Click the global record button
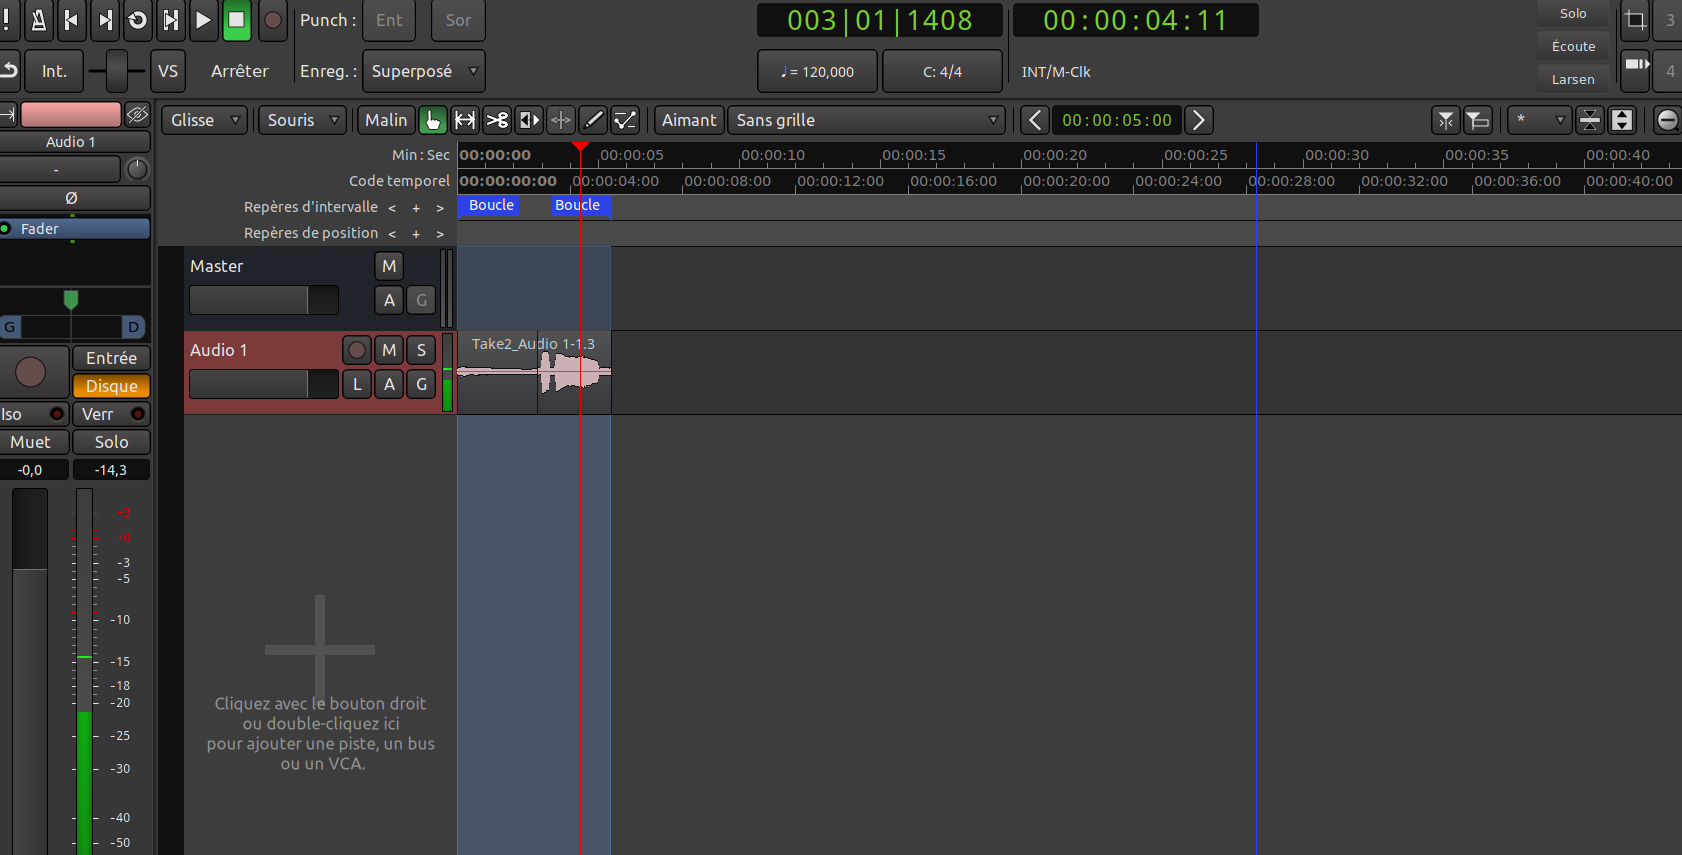The height and width of the screenshot is (855, 1682). point(272,20)
